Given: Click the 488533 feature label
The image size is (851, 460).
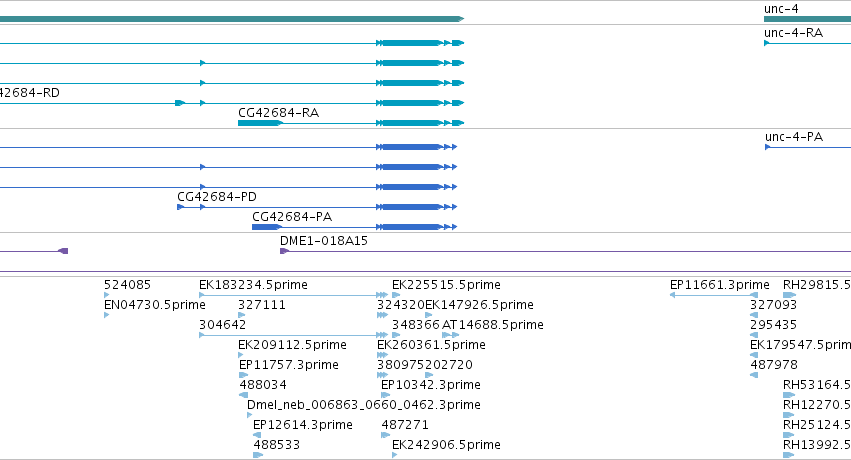Looking at the screenshot, I should [277, 445].
